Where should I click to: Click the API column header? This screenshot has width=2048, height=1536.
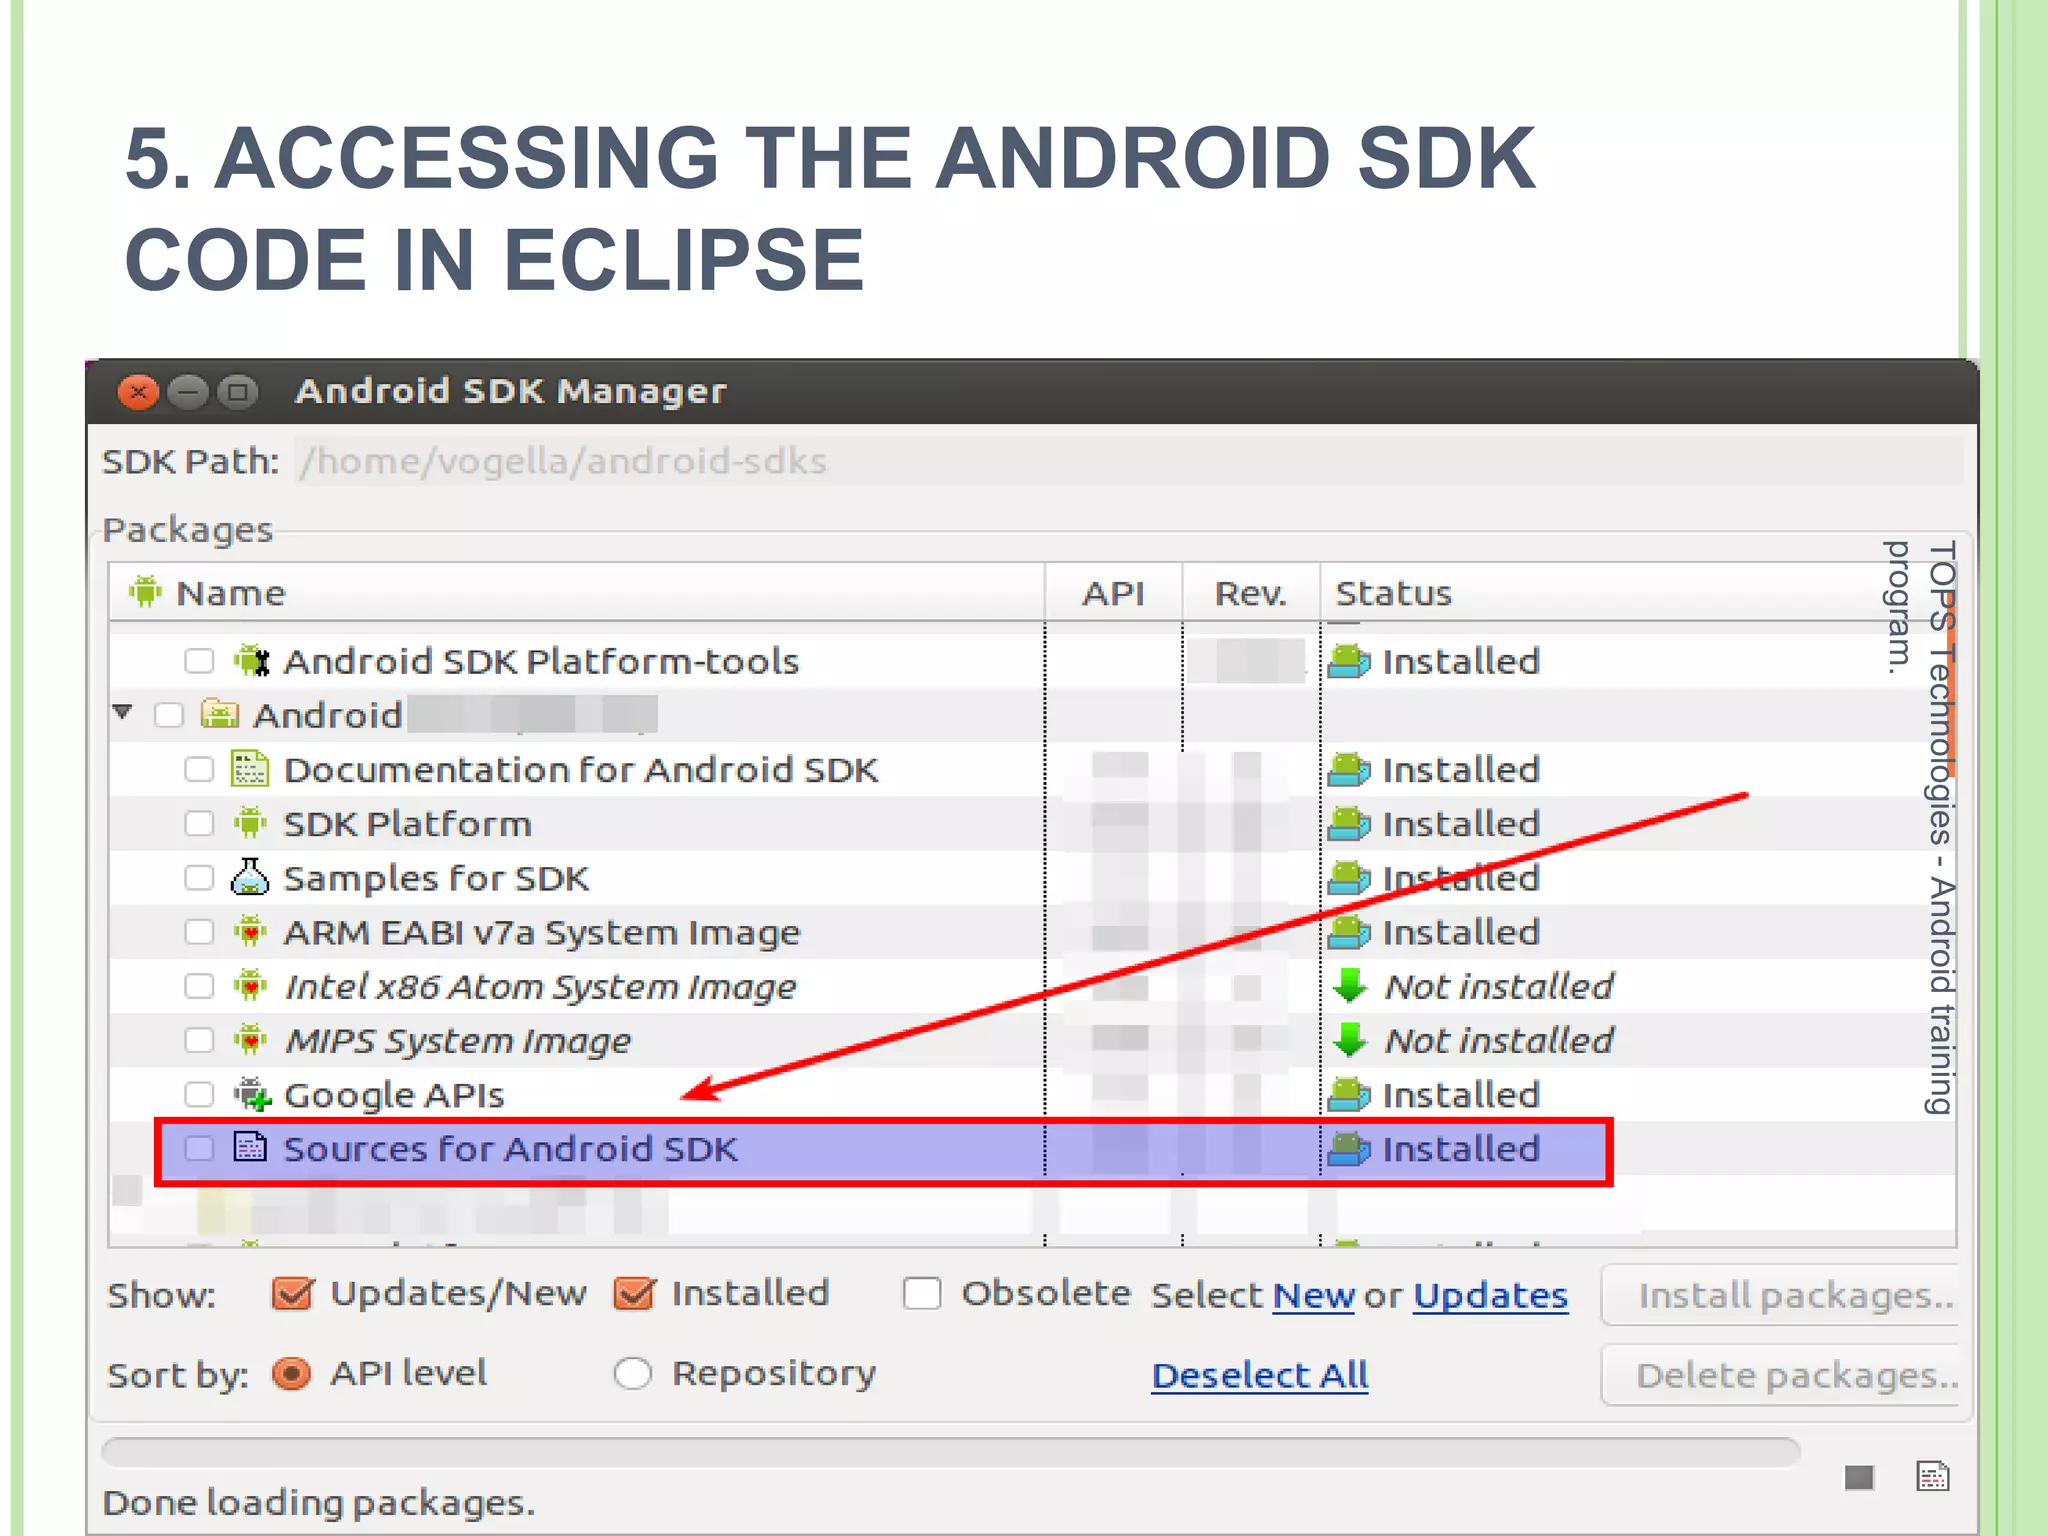tap(1113, 592)
